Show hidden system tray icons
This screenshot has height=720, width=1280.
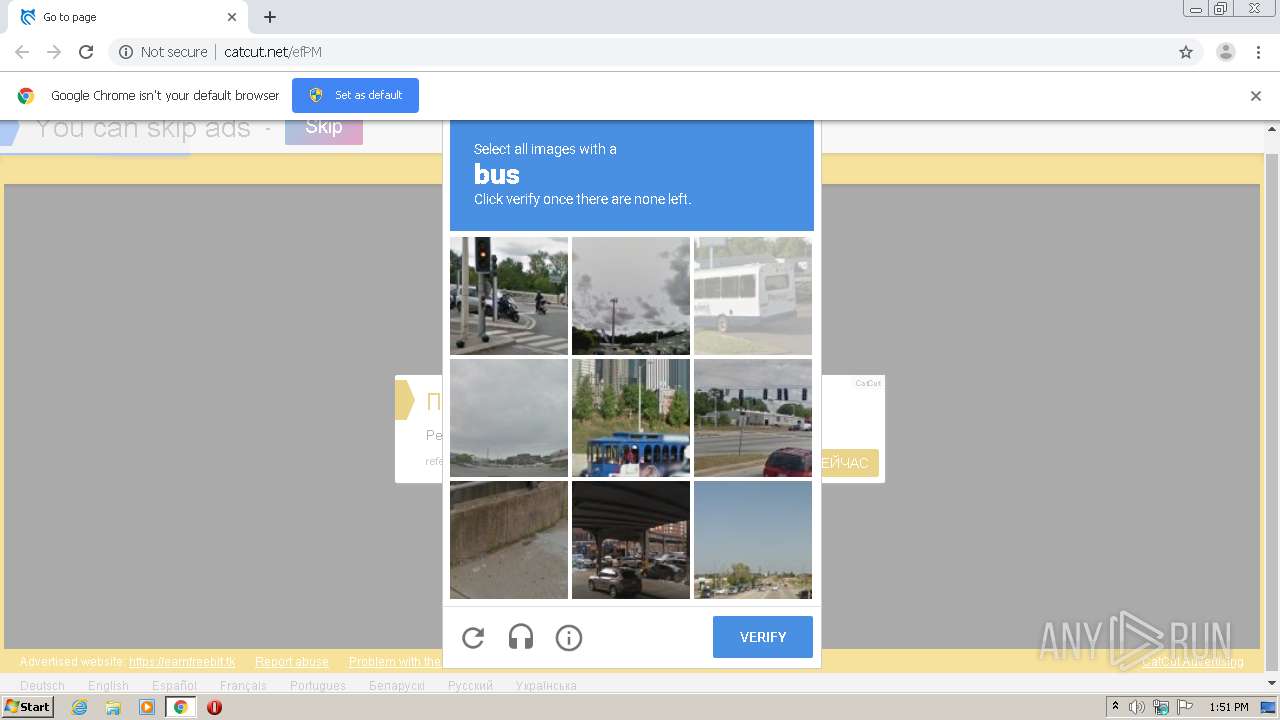tap(1116, 707)
